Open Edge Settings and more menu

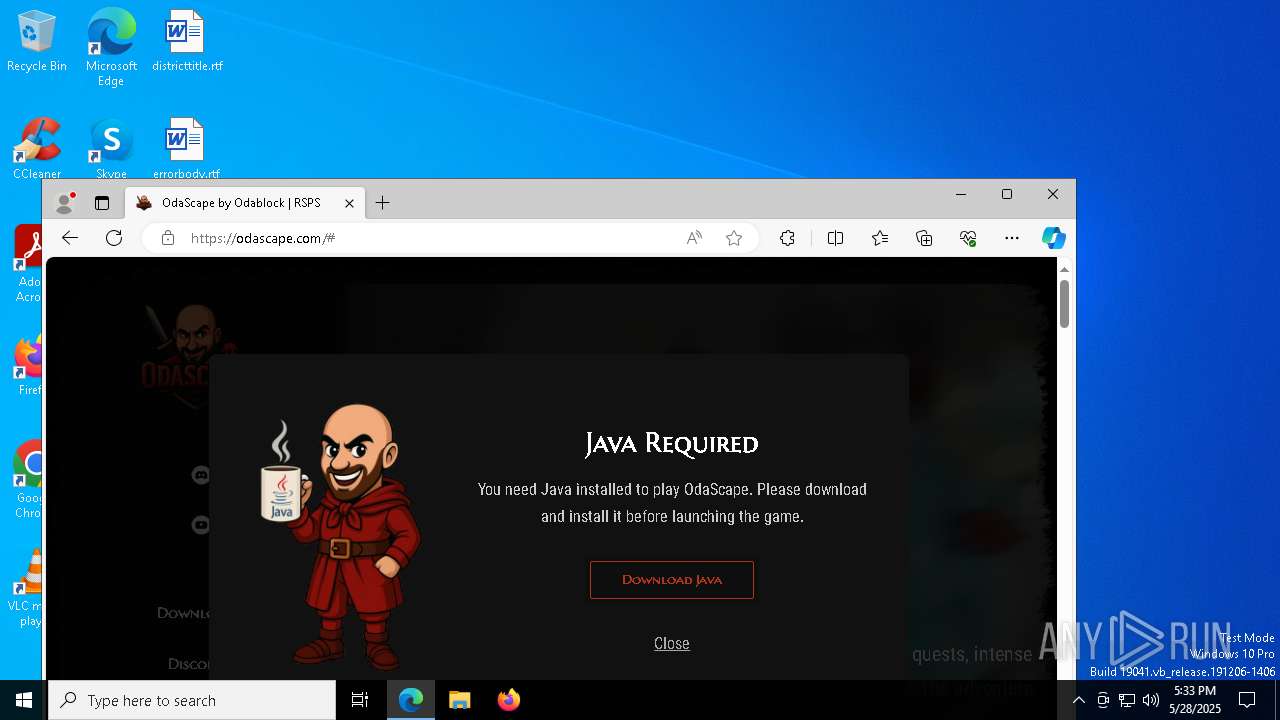tap(1012, 238)
